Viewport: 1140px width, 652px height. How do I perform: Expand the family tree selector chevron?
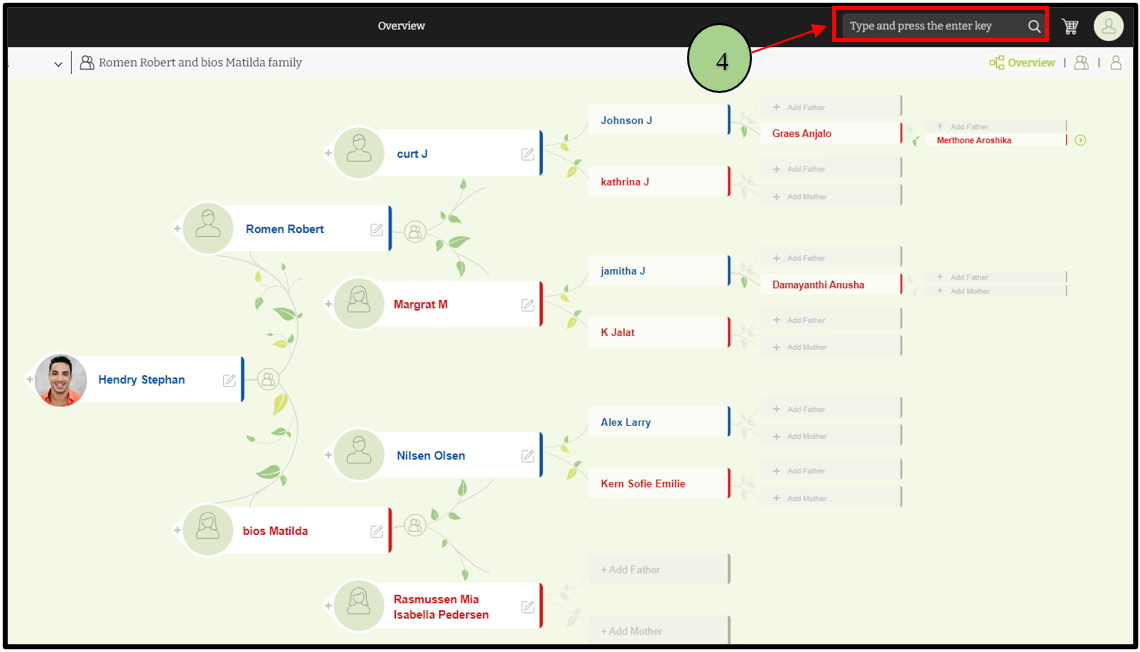click(x=58, y=64)
